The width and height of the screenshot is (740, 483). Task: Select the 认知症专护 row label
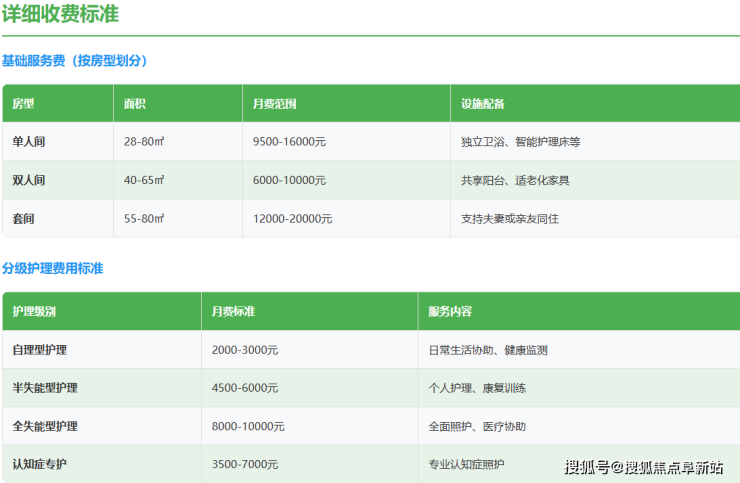point(40,464)
